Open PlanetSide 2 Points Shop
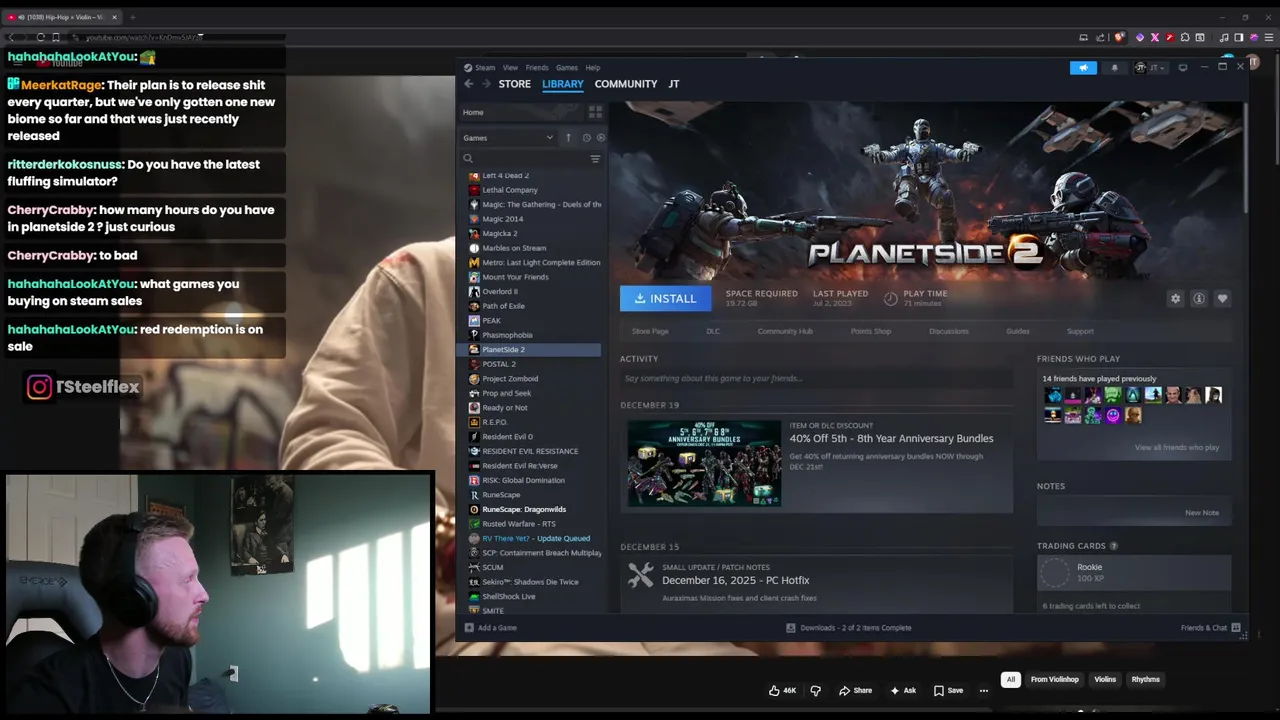 (x=870, y=331)
